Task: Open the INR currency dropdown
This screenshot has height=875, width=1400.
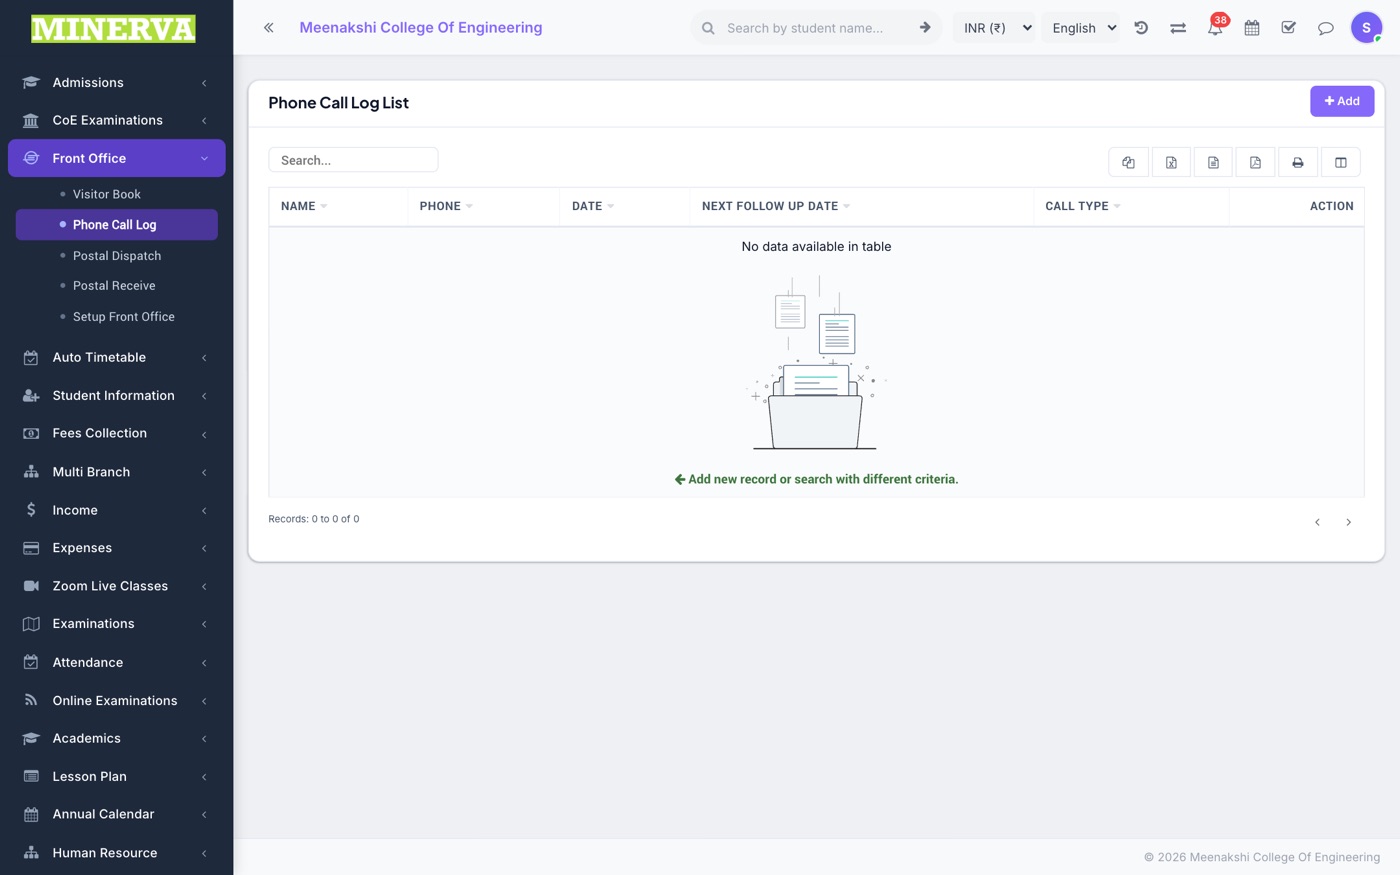Action: (997, 28)
